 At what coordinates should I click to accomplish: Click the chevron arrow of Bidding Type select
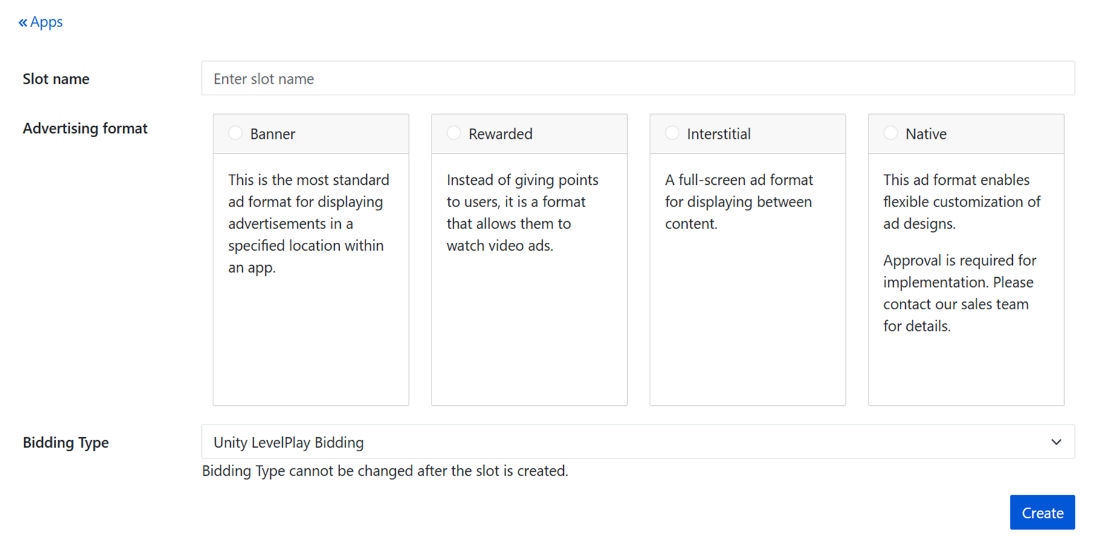pos(1056,442)
